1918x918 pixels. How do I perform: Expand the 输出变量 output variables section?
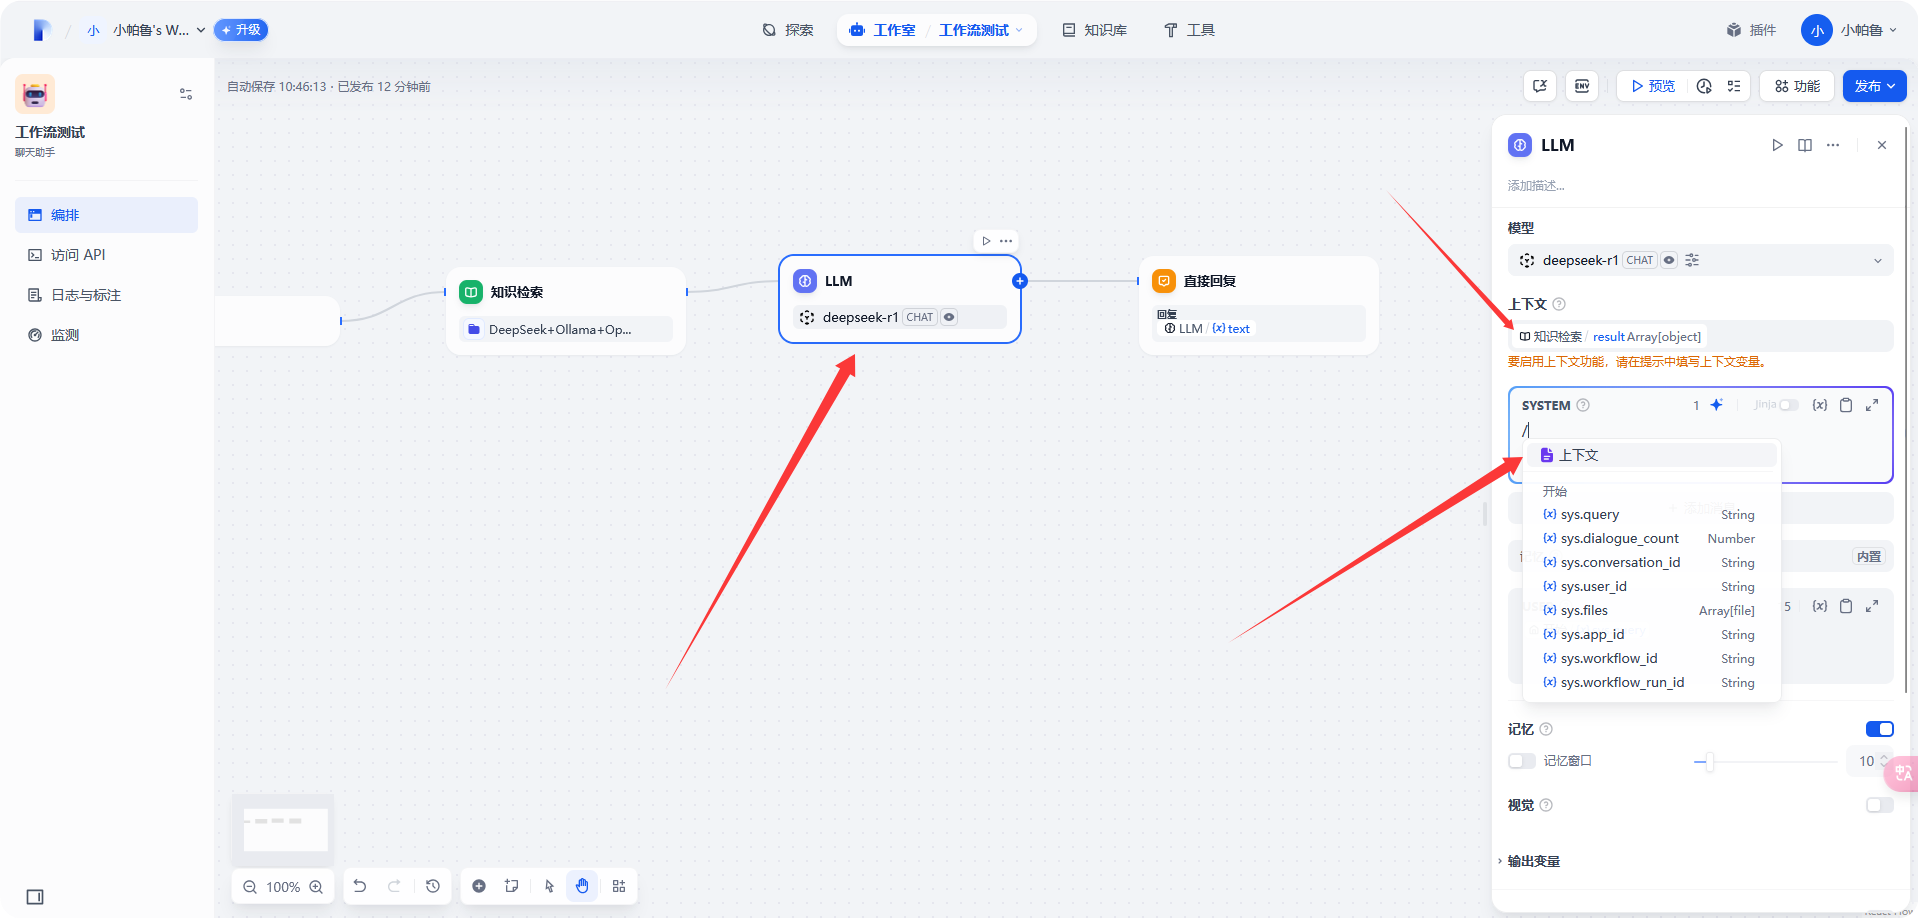1533,861
